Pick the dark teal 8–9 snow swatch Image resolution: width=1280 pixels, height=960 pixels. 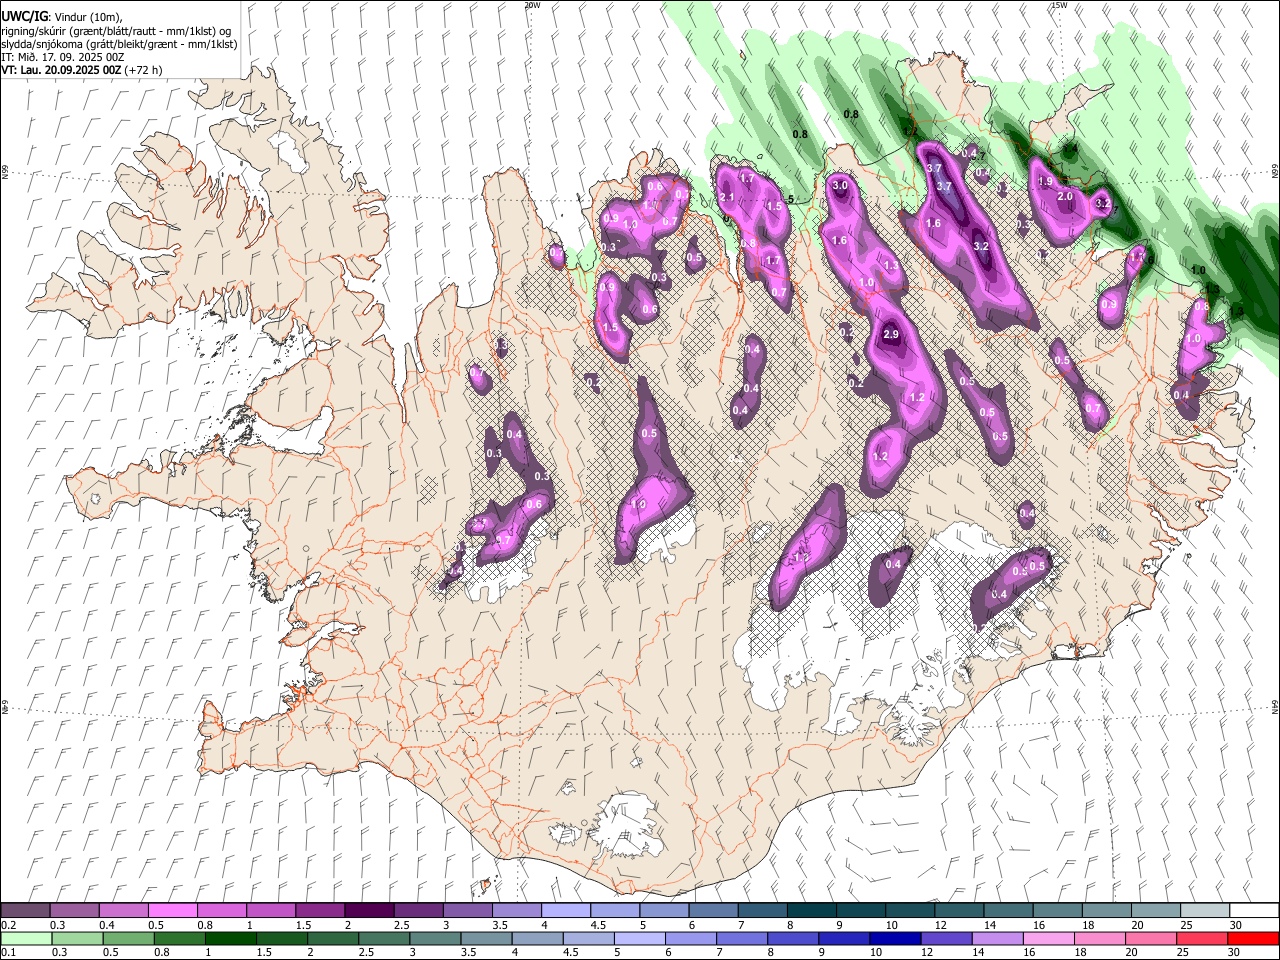(x=812, y=911)
